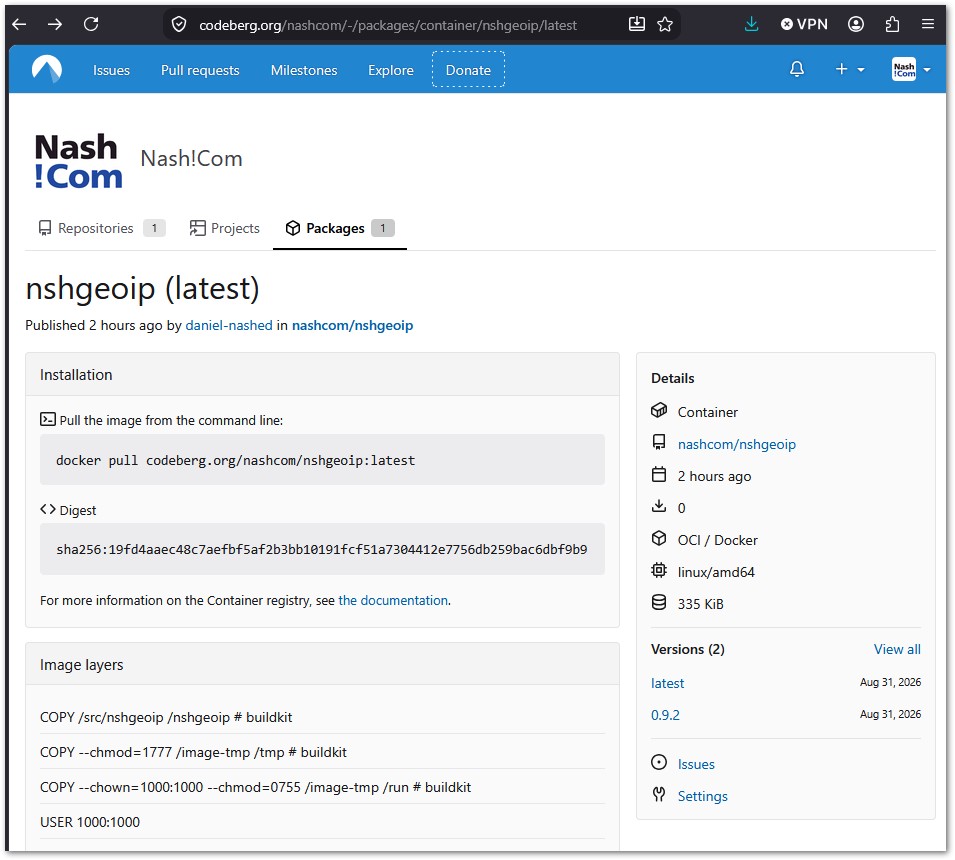Click the linux/amd64 chip icon
955x860 pixels.
[x=659, y=571]
